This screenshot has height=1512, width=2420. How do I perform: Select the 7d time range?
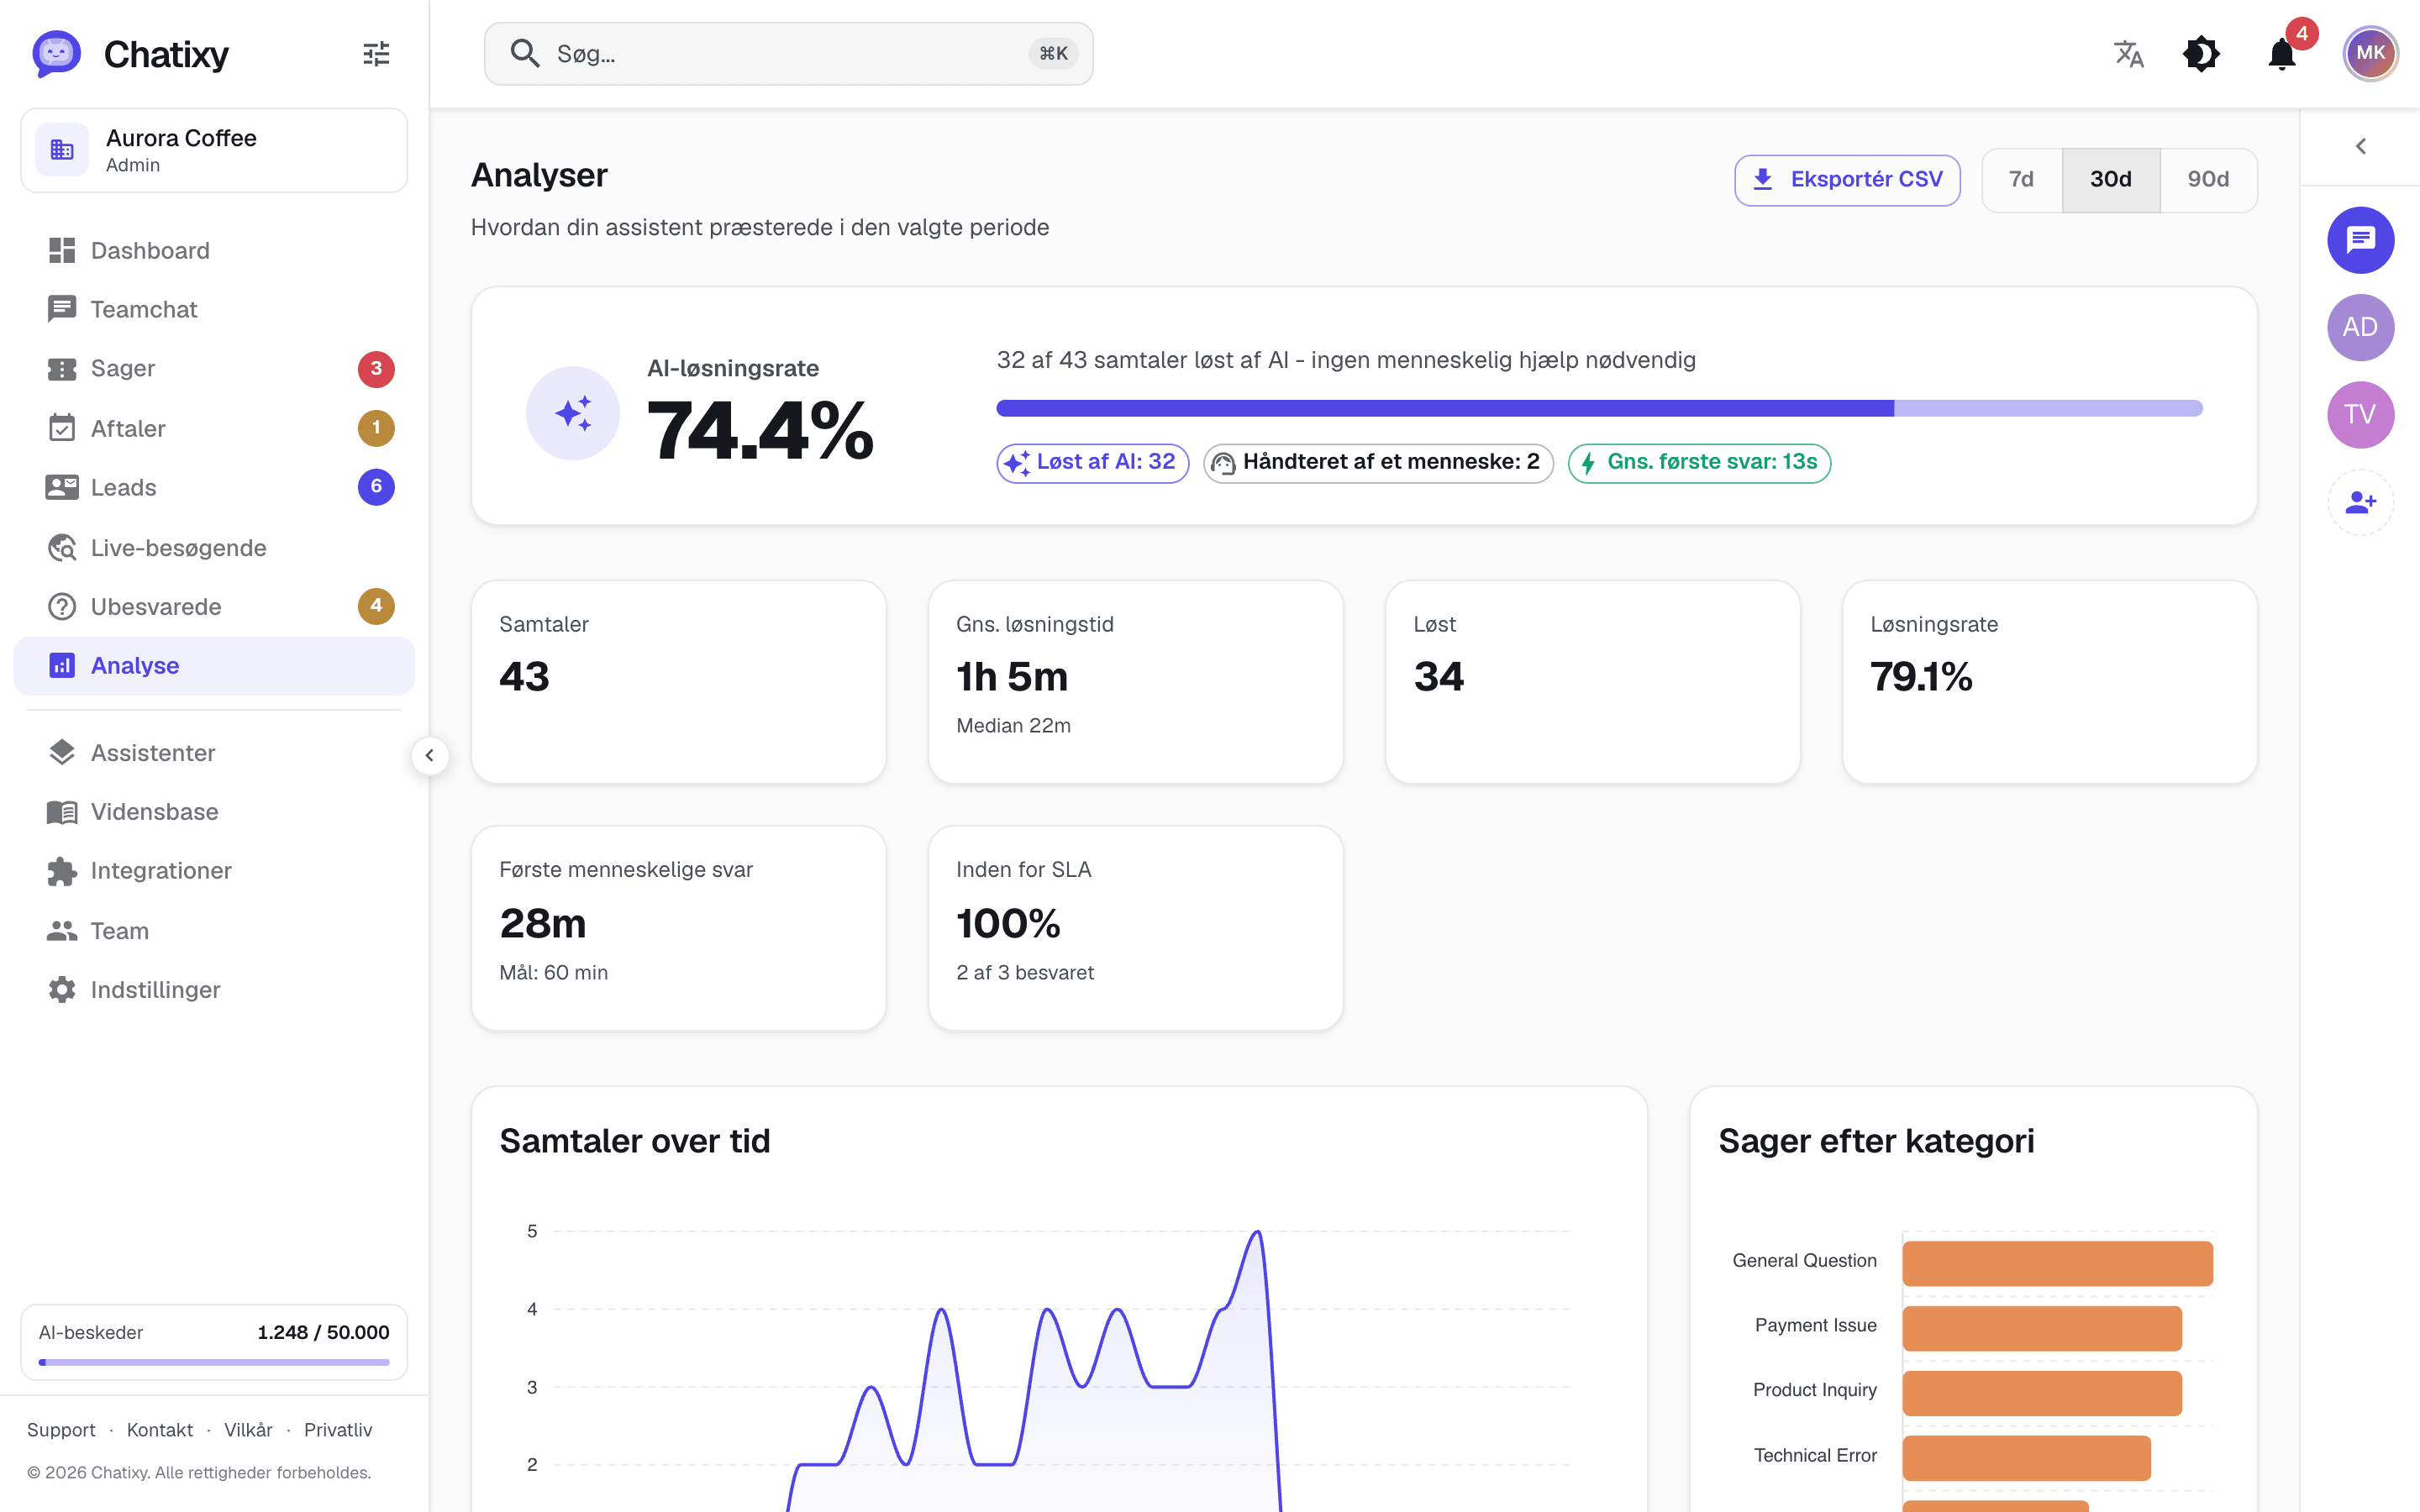(2021, 180)
